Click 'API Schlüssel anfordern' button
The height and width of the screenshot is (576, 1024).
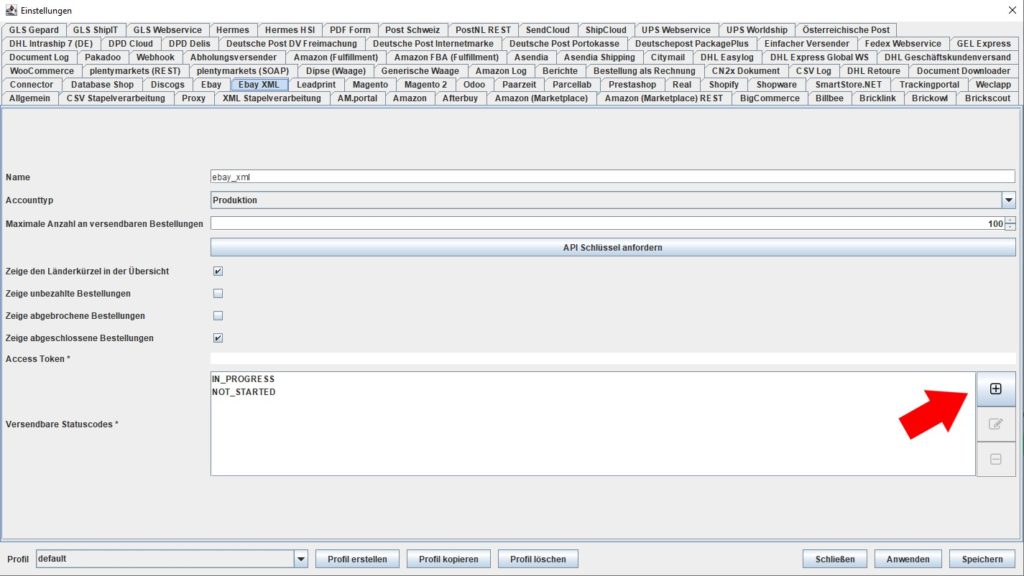click(x=613, y=248)
